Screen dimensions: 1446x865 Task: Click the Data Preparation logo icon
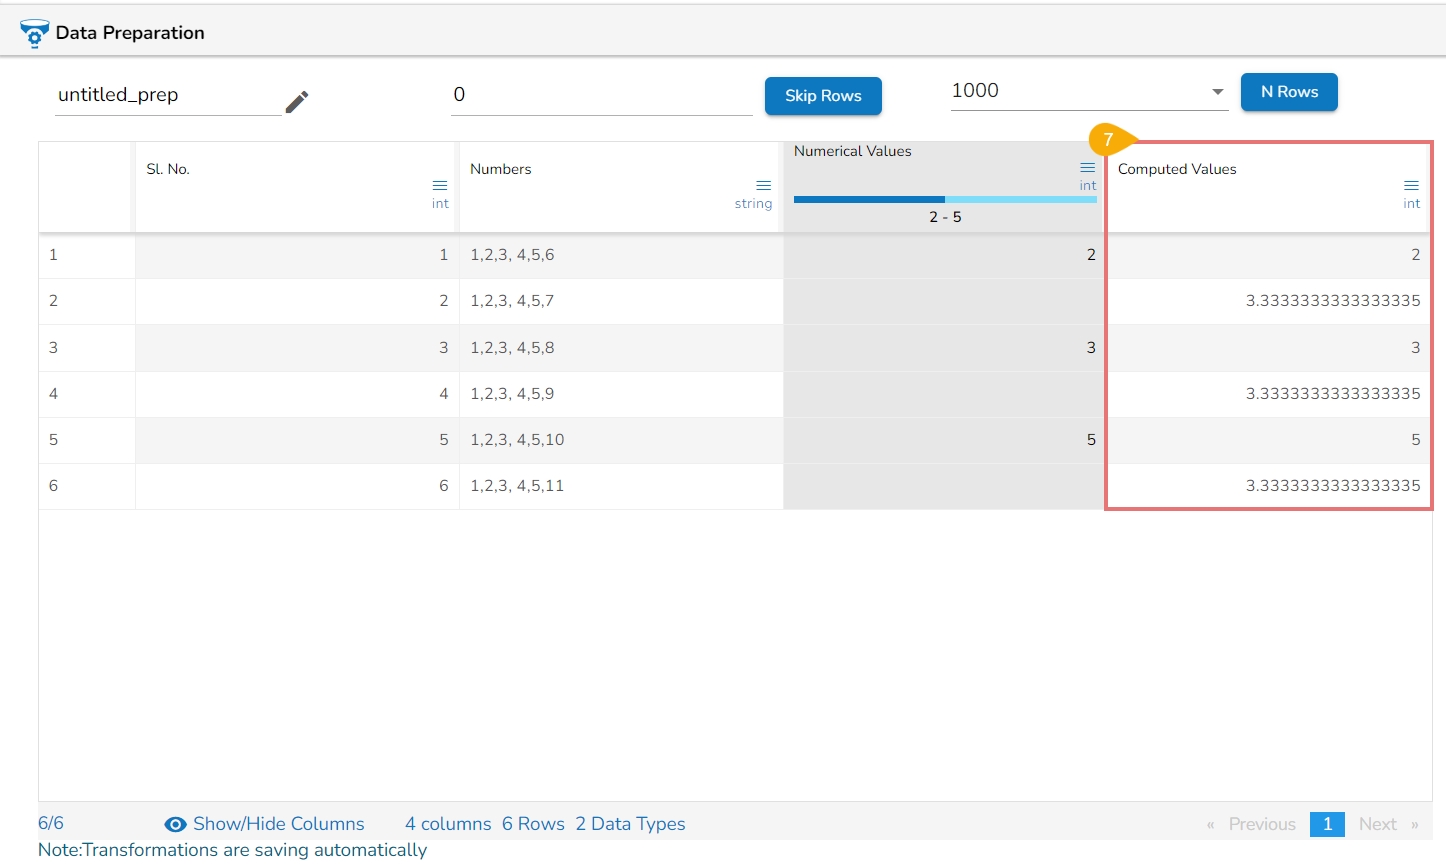pyautogui.click(x=34, y=33)
